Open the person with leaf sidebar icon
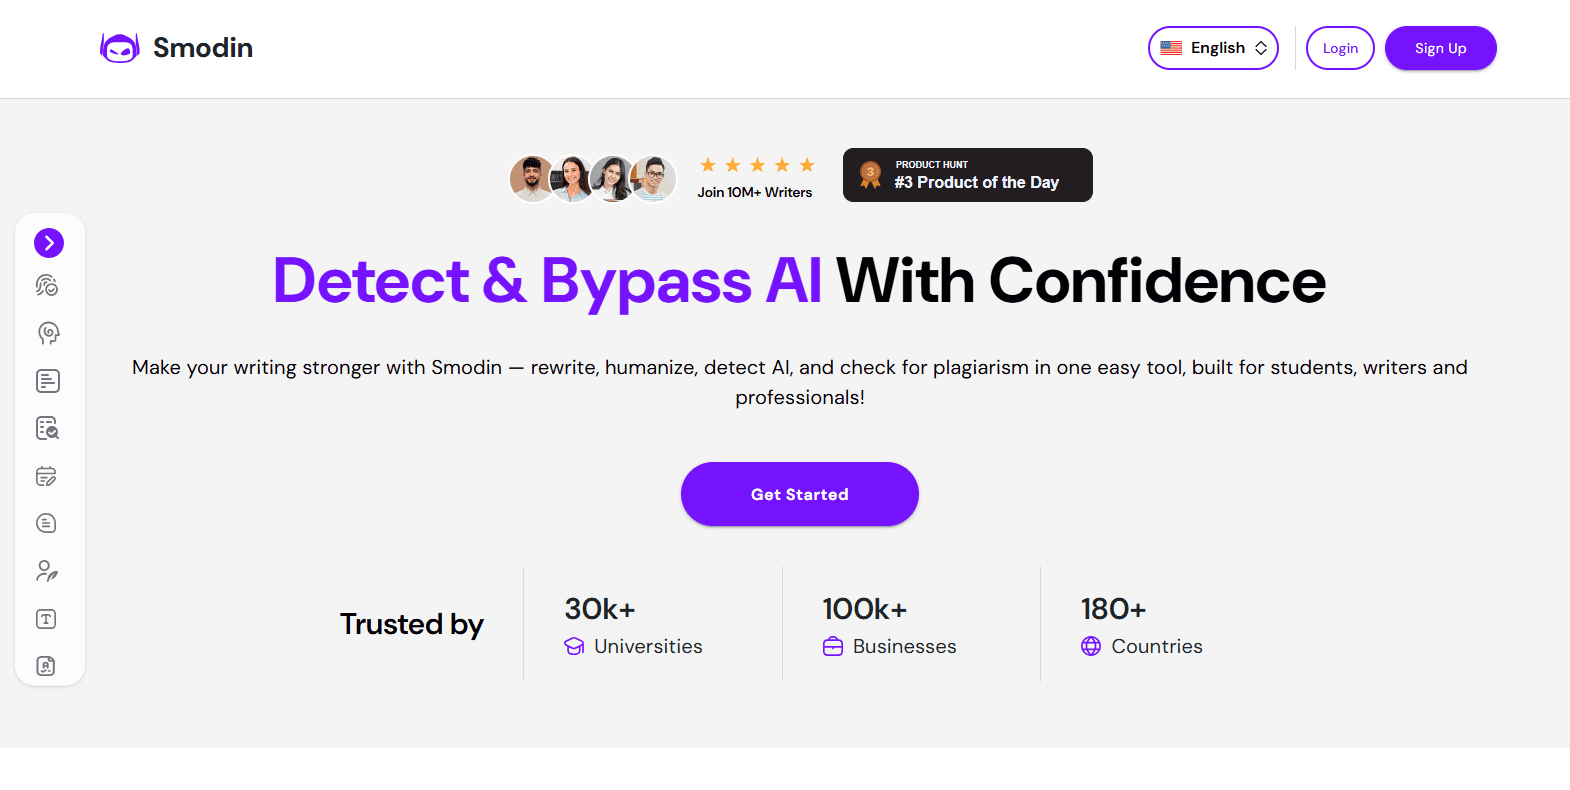This screenshot has width=1570, height=790. point(47,571)
